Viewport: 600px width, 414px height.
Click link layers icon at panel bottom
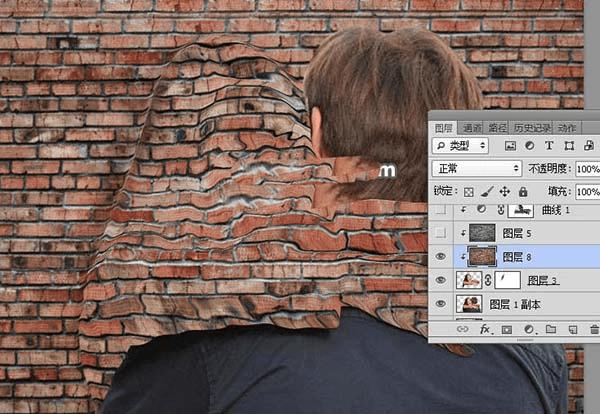click(463, 329)
